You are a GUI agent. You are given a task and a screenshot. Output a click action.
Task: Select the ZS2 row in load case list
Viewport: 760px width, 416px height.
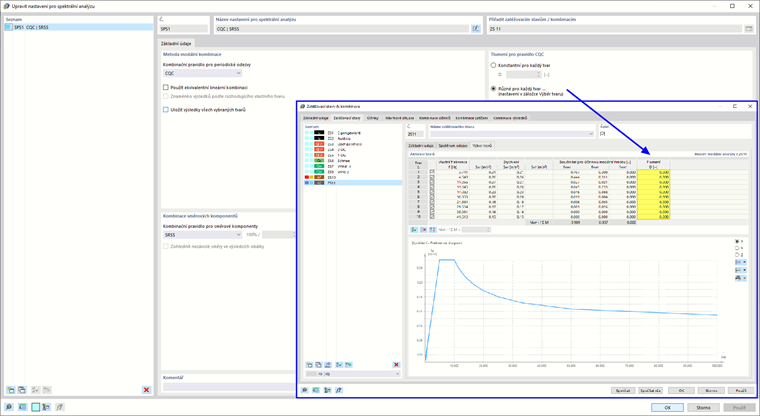click(353, 138)
